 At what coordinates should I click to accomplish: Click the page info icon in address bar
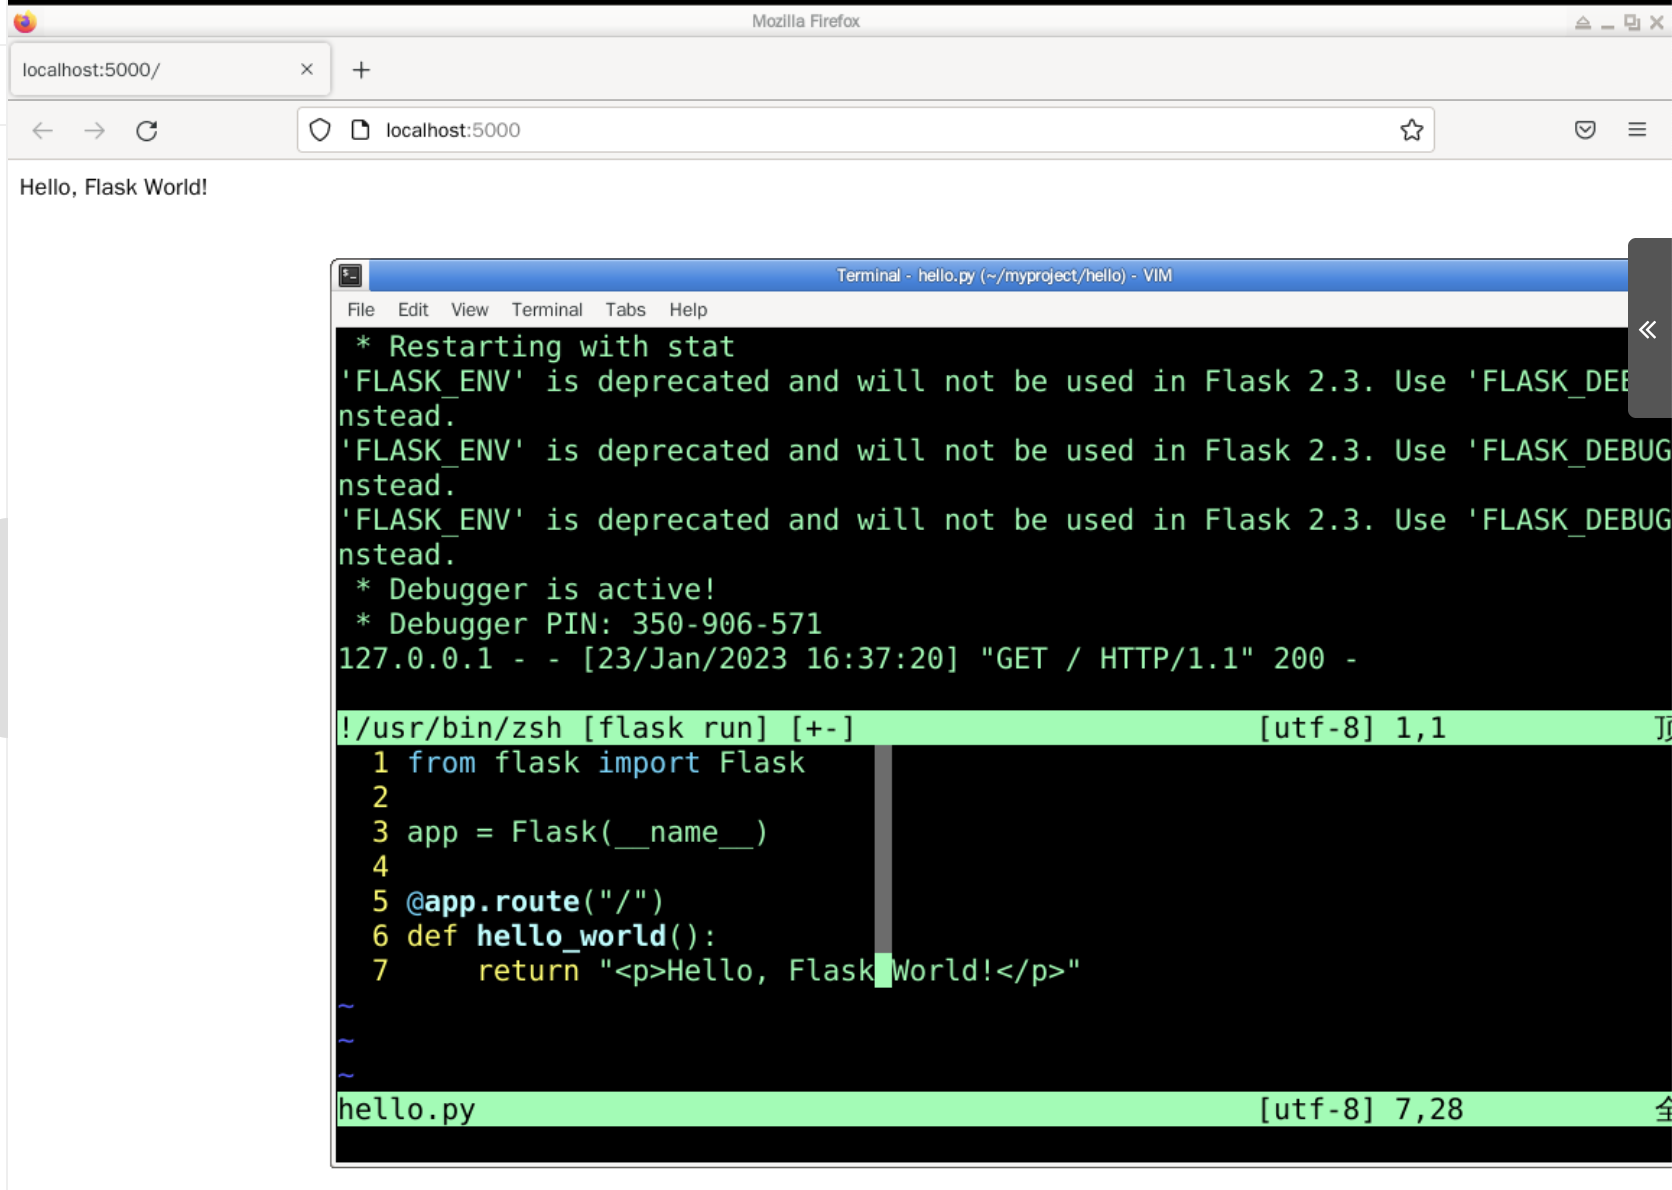point(360,130)
